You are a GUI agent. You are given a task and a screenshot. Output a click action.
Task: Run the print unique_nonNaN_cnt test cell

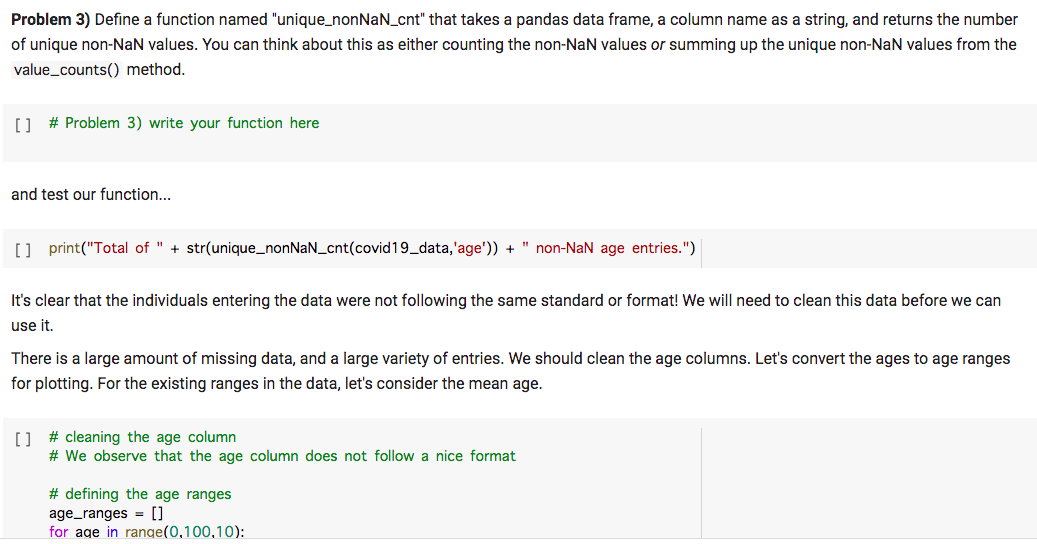point(22,249)
